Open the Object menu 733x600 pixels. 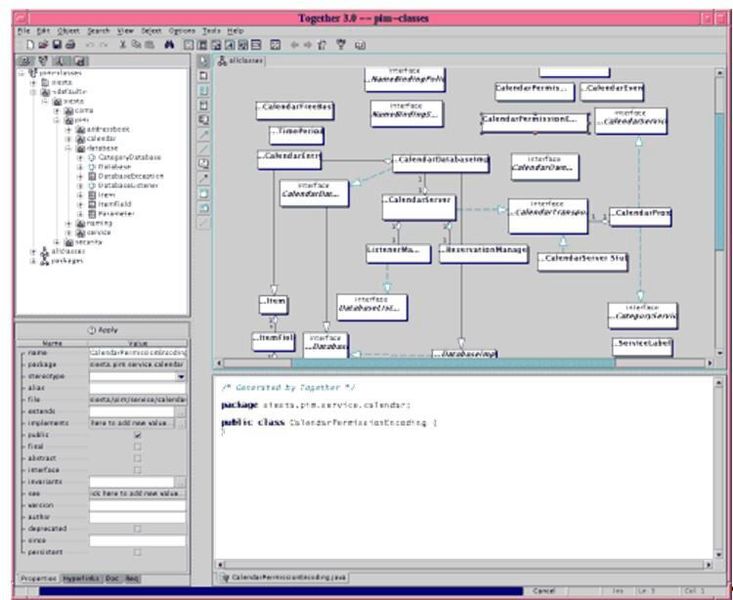click(68, 31)
